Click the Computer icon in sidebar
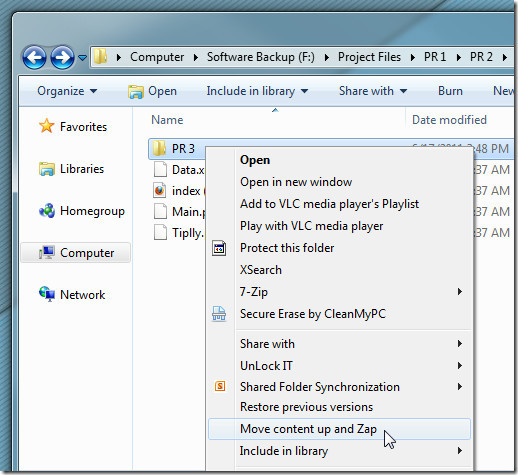The width and height of the screenshot is (518, 475). [47, 253]
